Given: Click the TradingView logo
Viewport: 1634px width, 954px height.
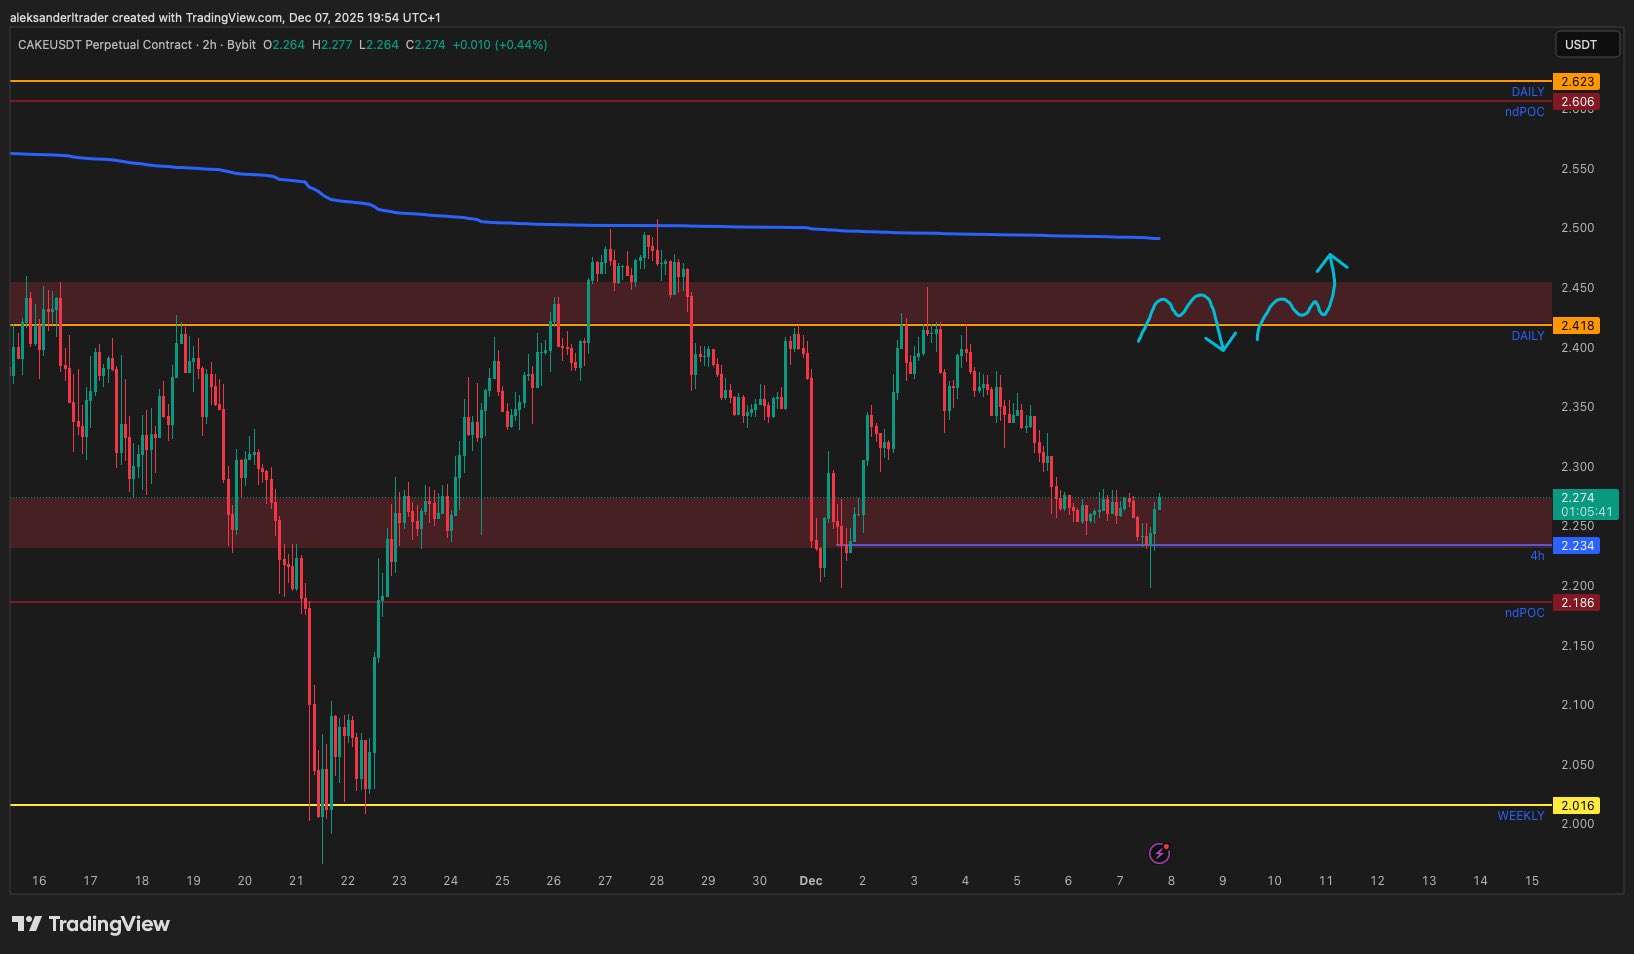Looking at the screenshot, I should tap(91, 924).
